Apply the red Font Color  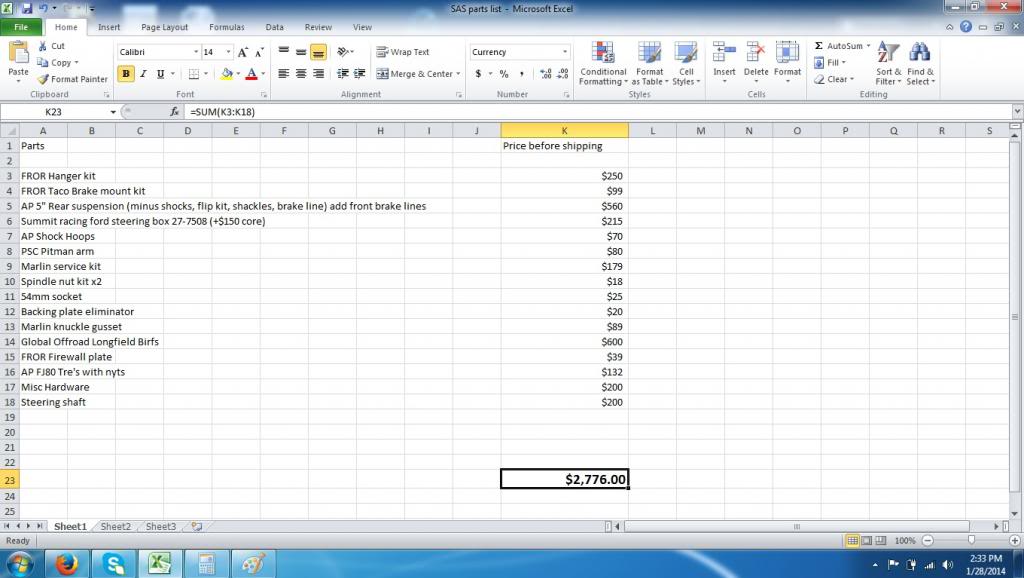[x=251, y=74]
